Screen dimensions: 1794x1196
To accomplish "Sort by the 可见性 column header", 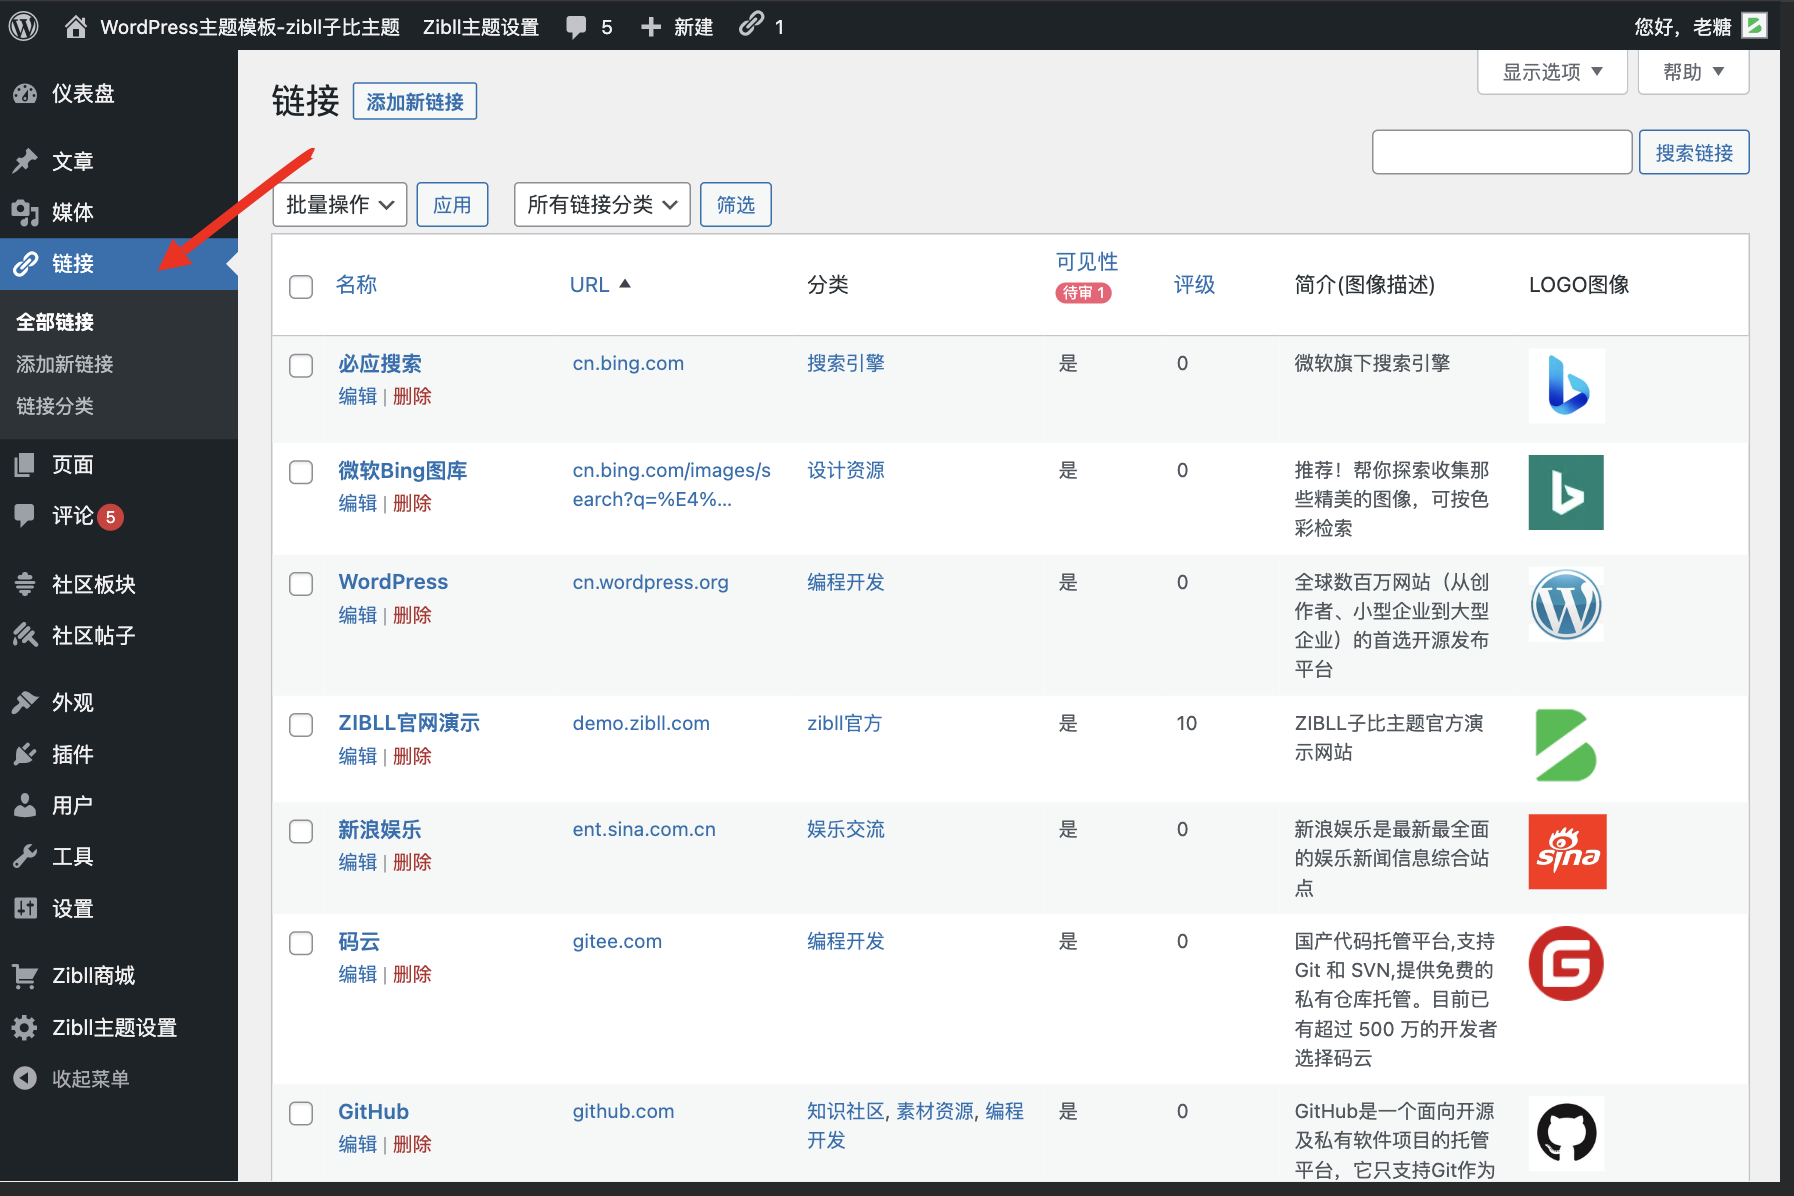I will tap(1087, 262).
